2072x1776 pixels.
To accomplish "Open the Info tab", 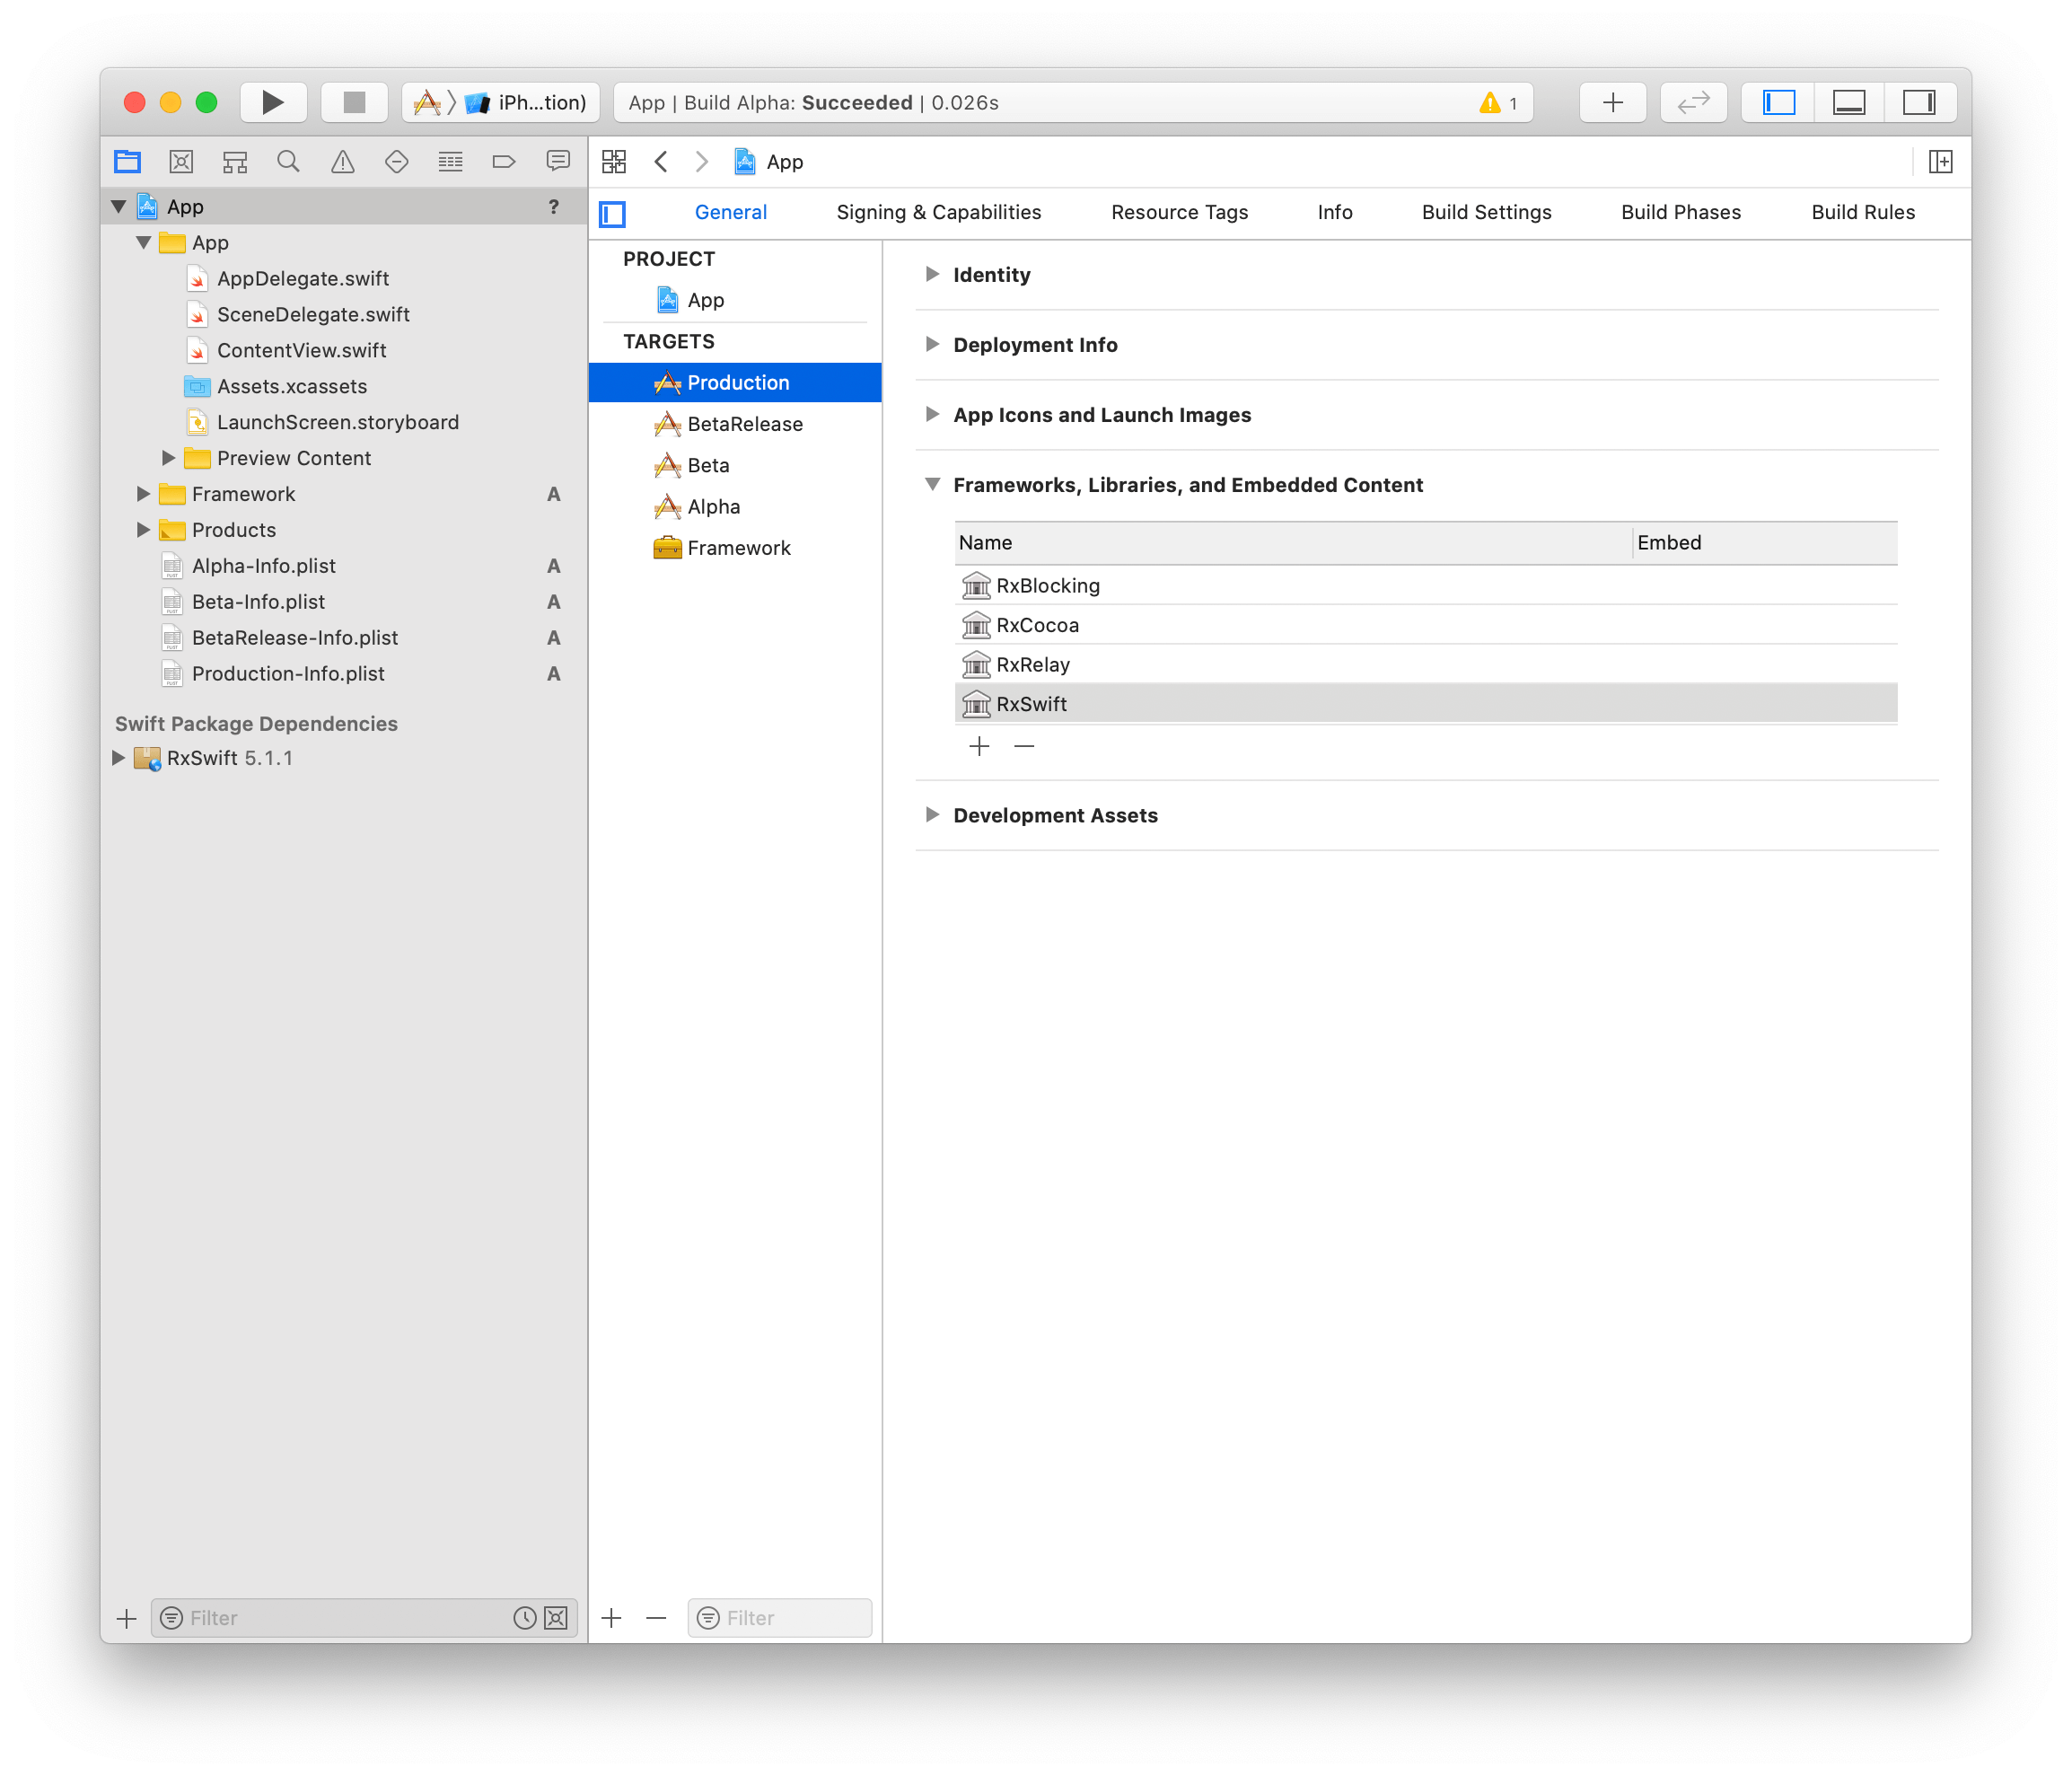I will tap(1334, 212).
